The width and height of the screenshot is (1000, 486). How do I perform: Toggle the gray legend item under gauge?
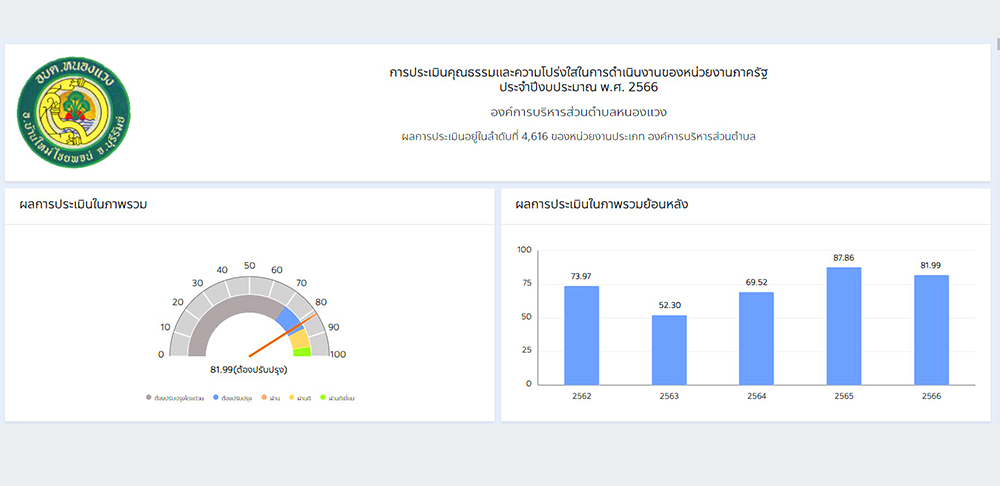pos(175,398)
